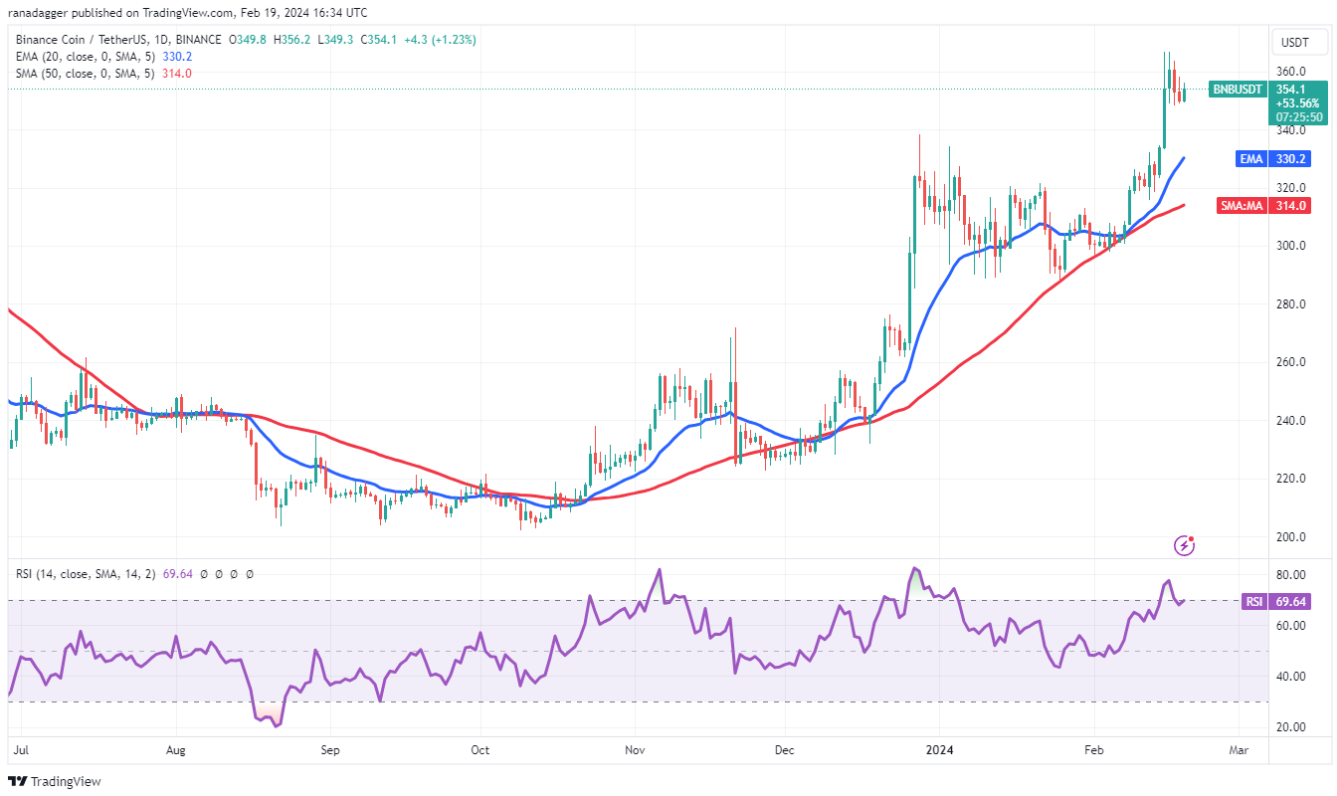The height and width of the screenshot is (796, 1337).
Task: Click the 20.00 RSI axis label
Action: [1290, 727]
